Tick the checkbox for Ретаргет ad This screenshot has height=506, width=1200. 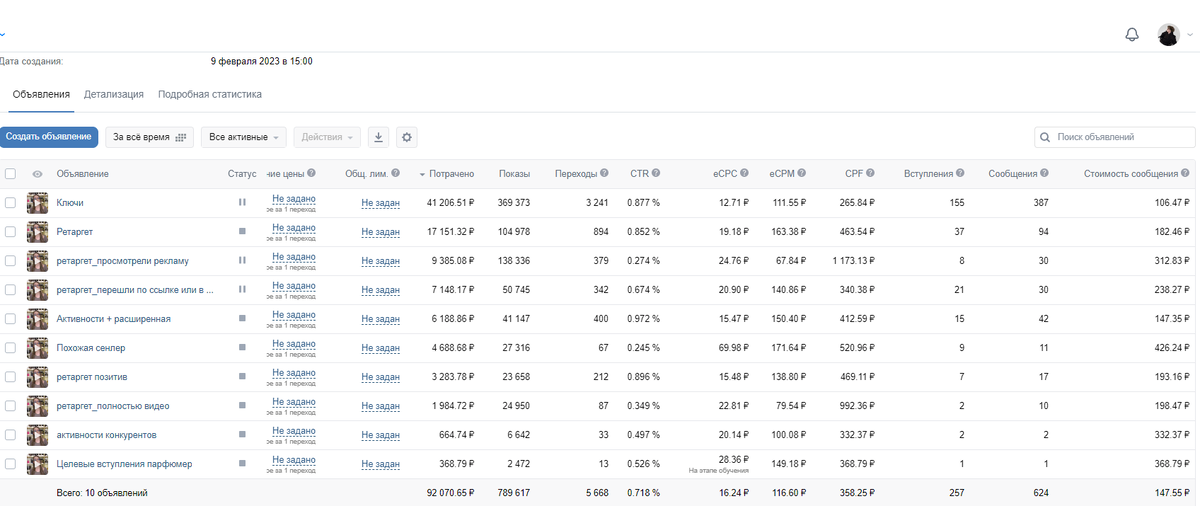pyautogui.click(x=10, y=232)
